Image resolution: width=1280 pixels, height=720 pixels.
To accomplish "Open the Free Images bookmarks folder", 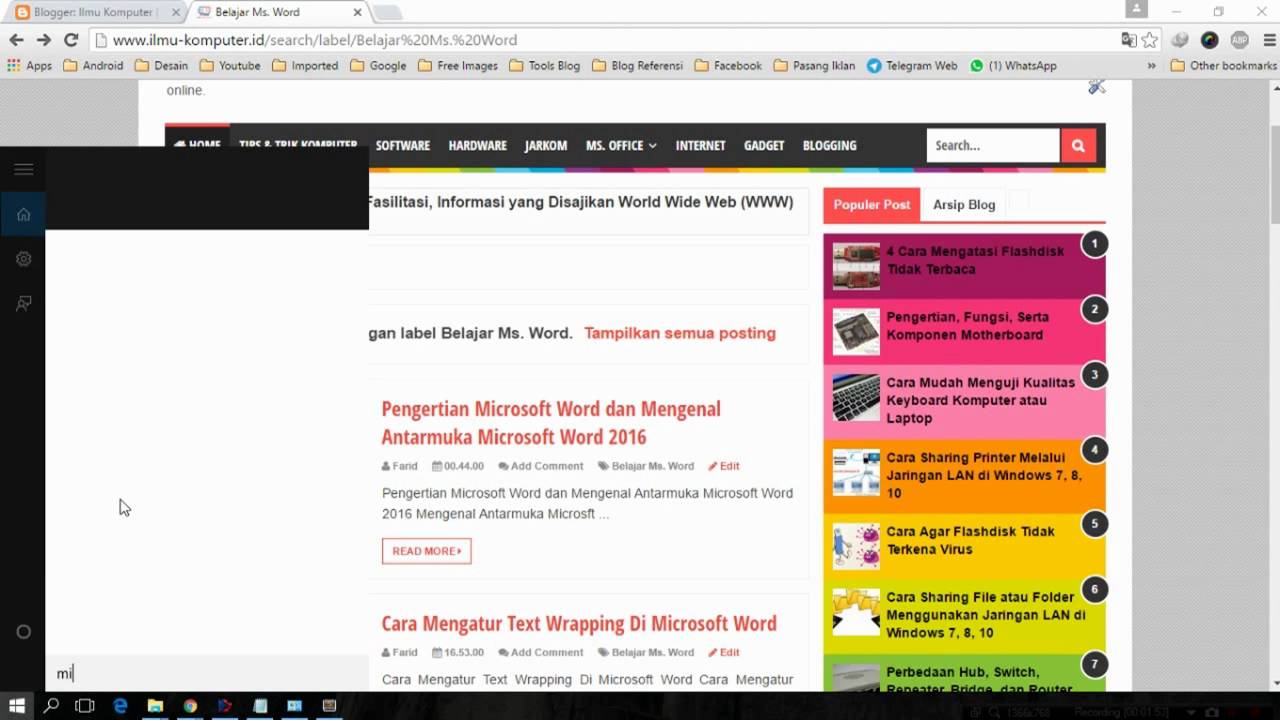I will (458, 66).
